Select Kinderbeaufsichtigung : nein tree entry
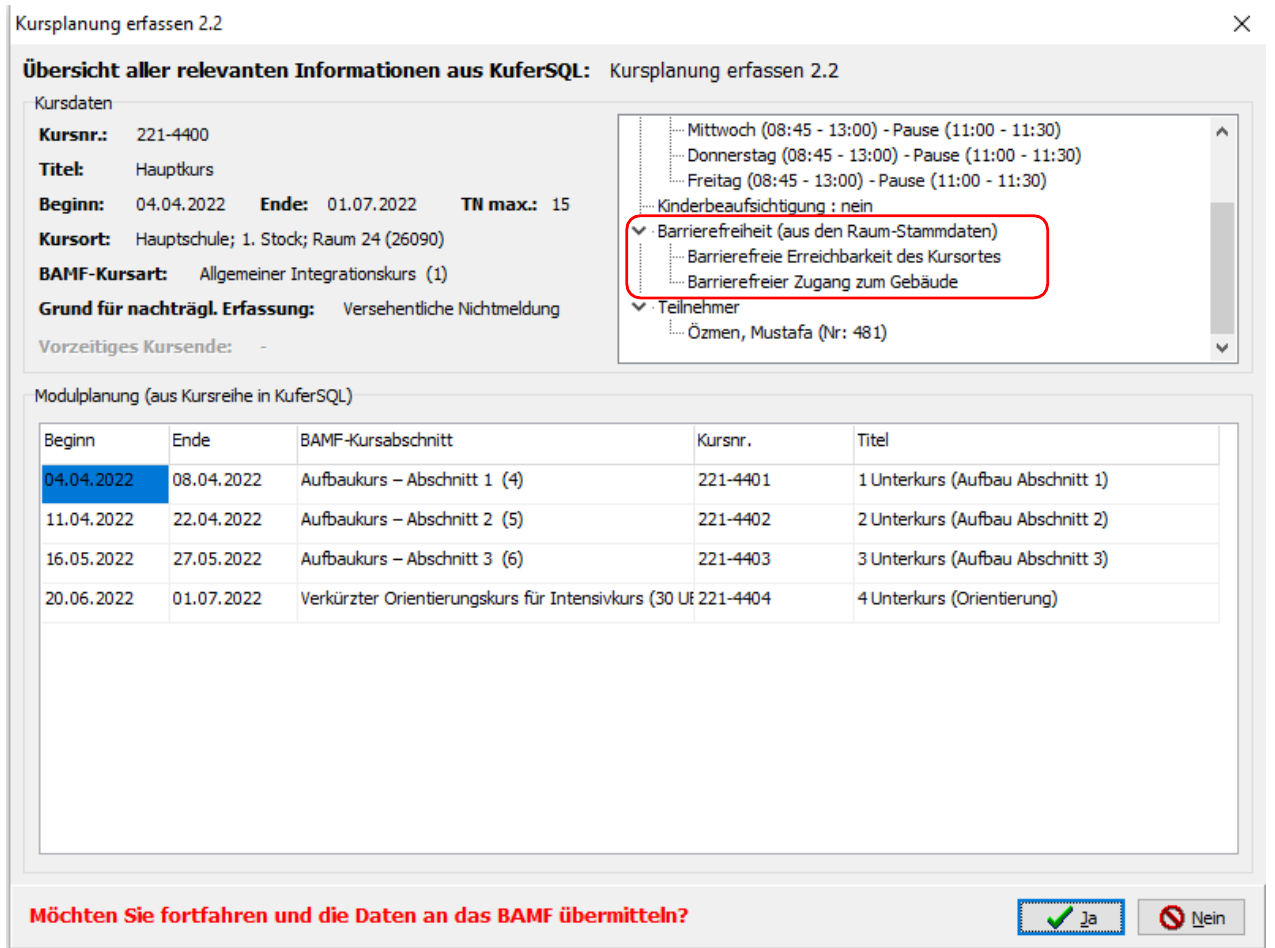Image resolution: width=1275 pixels, height=948 pixels. (765, 205)
